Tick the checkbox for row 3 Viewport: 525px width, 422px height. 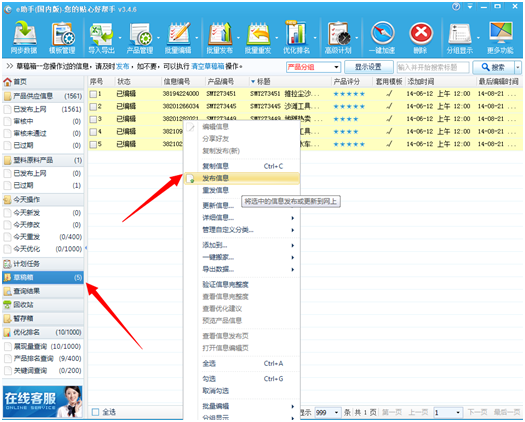93,119
